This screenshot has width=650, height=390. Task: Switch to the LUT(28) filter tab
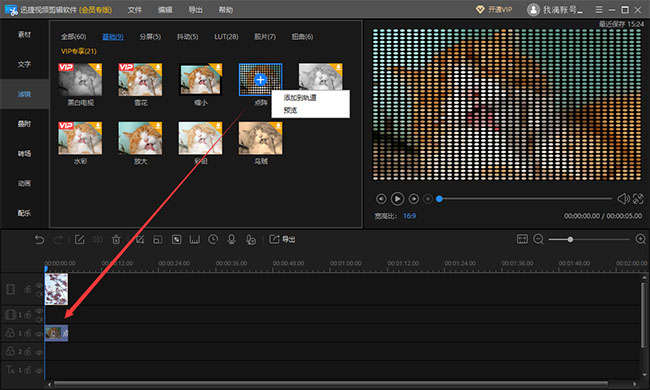[226, 36]
